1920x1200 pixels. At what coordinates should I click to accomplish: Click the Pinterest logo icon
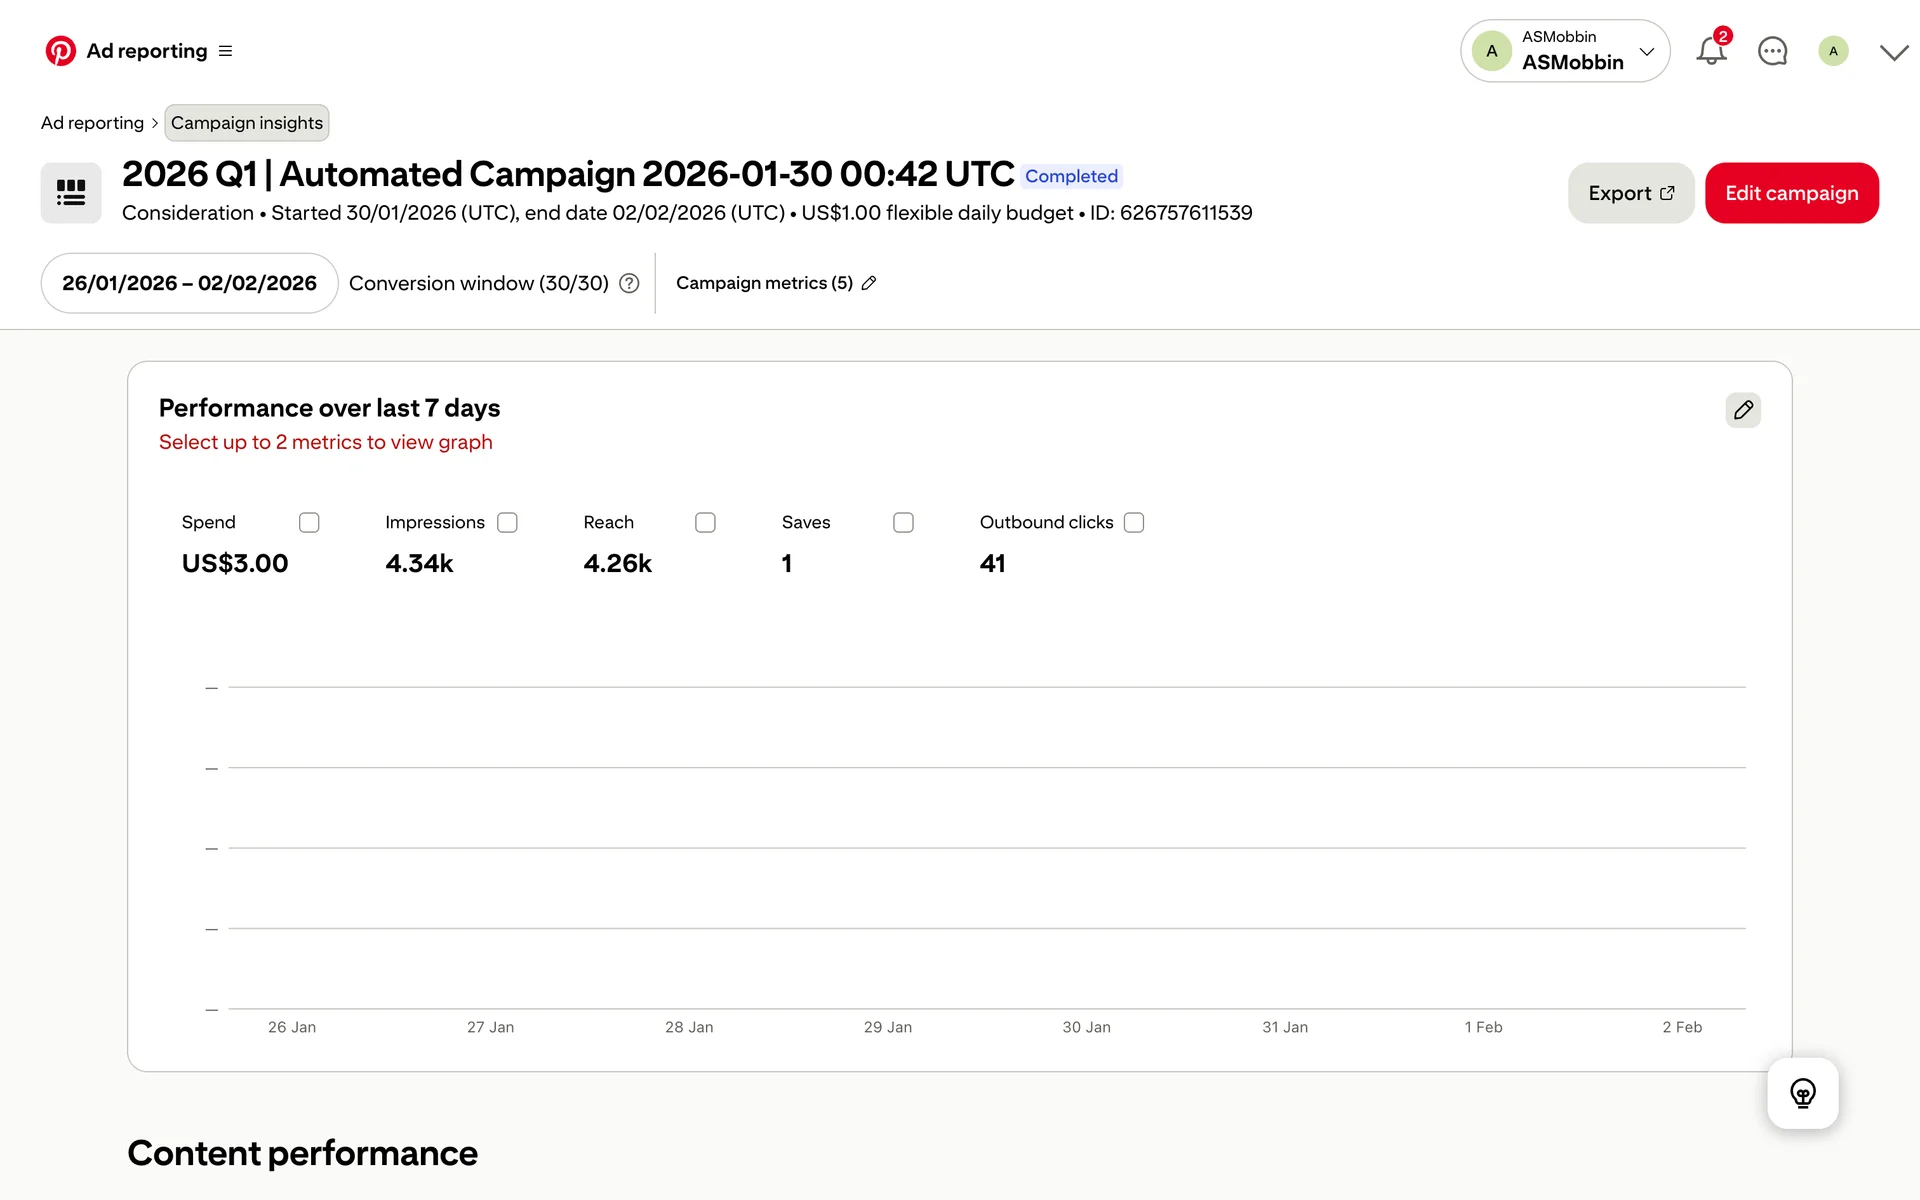click(x=60, y=51)
